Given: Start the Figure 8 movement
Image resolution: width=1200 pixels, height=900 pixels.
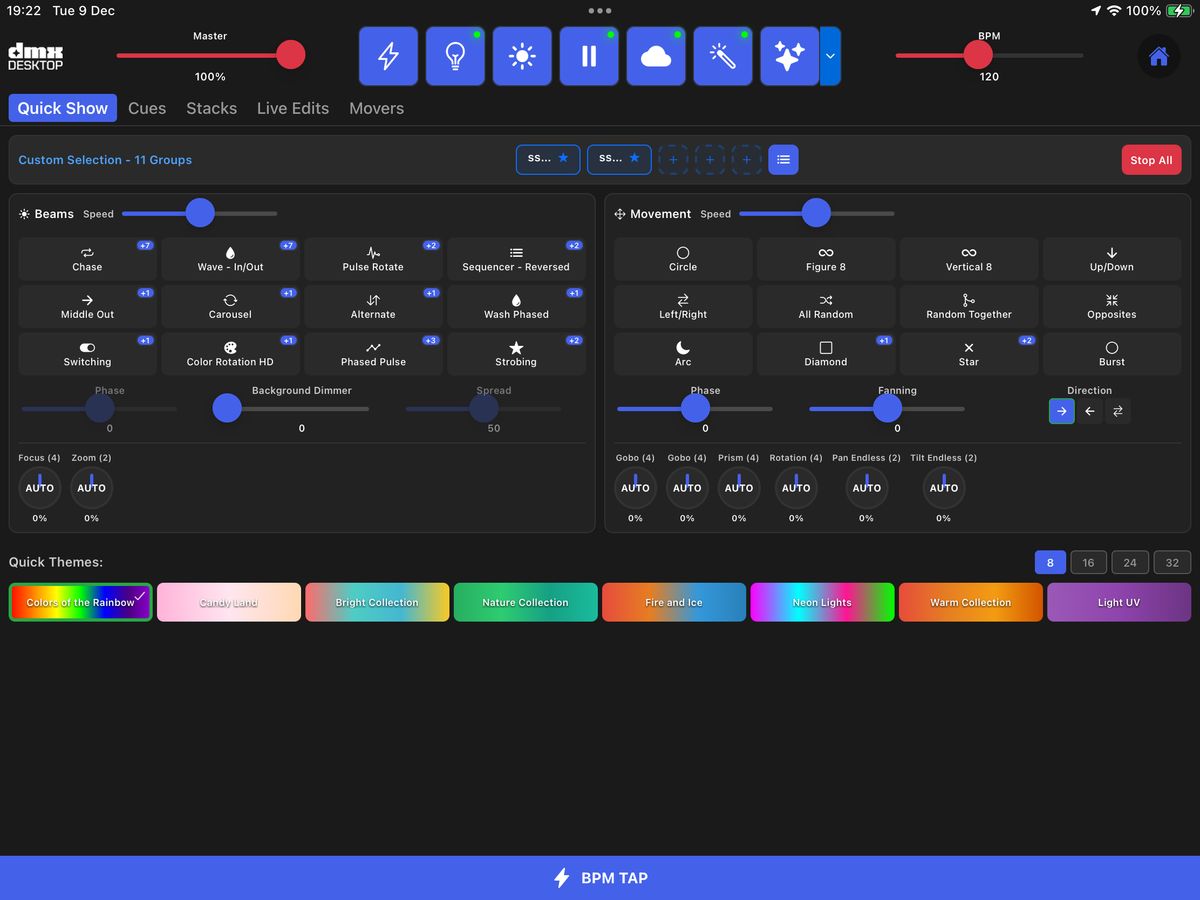Looking at the screenshot, I should (x=826, y=259).
